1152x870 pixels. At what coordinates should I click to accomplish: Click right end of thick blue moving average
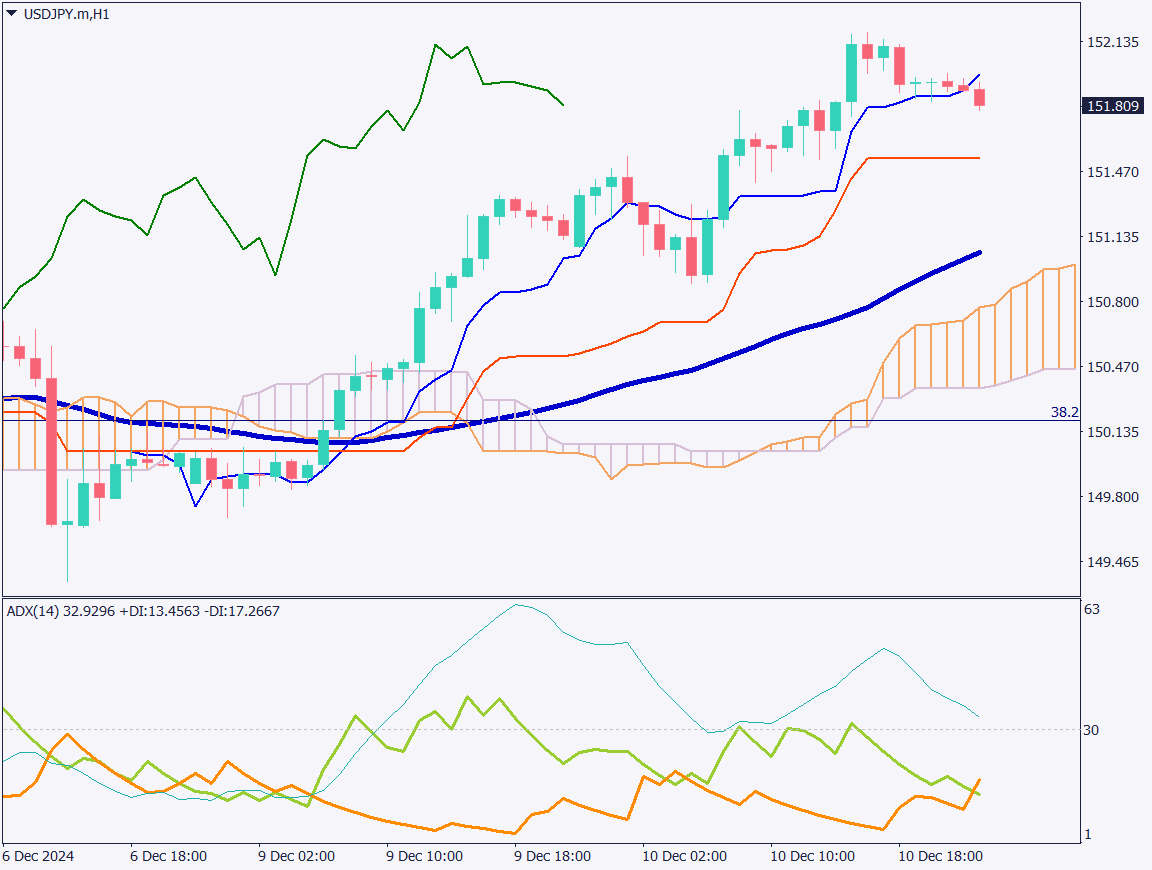pos(977,253)
